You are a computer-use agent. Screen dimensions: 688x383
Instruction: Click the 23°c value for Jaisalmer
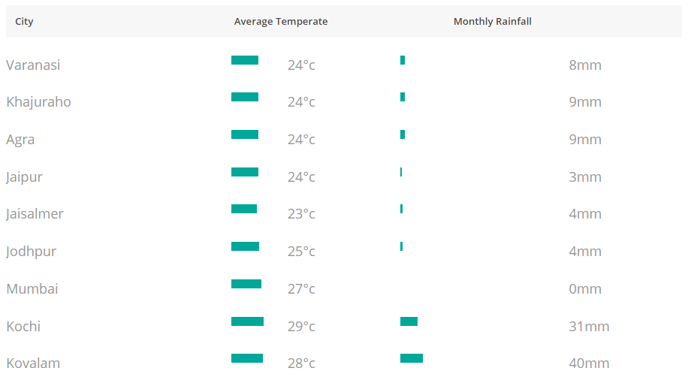click(x=301, y=214)
